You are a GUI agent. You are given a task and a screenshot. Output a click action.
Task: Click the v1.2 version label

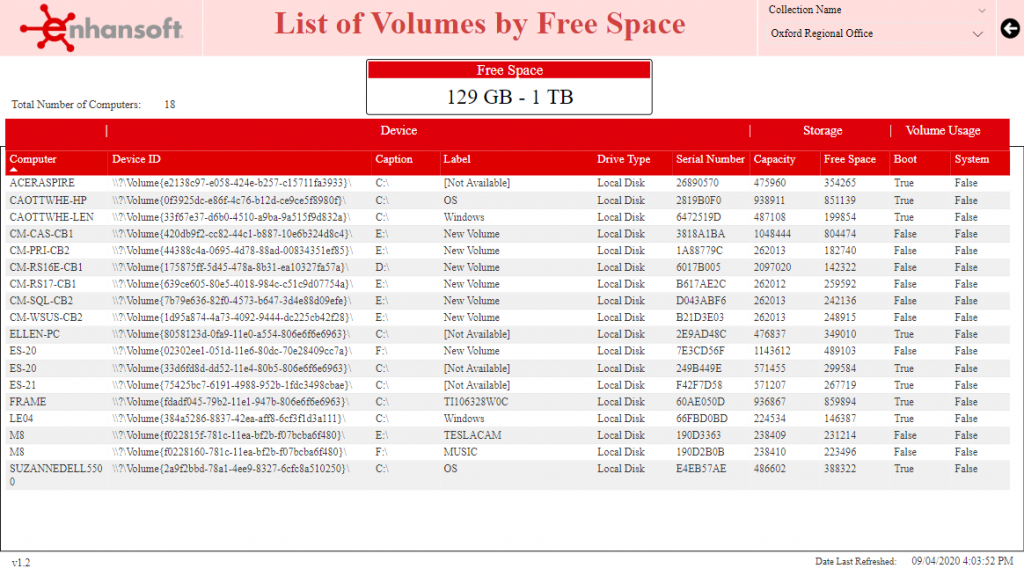click(x=21, y=562)
